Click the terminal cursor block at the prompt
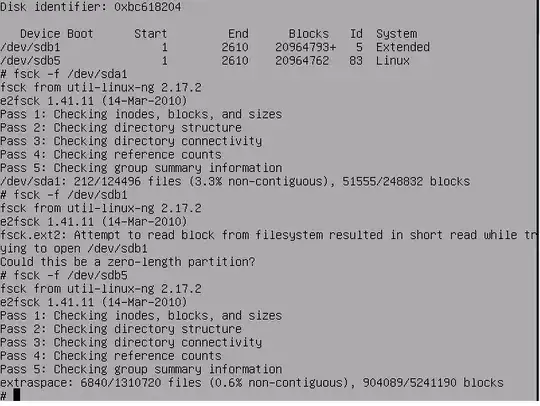Viewport: 540px width, 406px height. coord(17,395)
